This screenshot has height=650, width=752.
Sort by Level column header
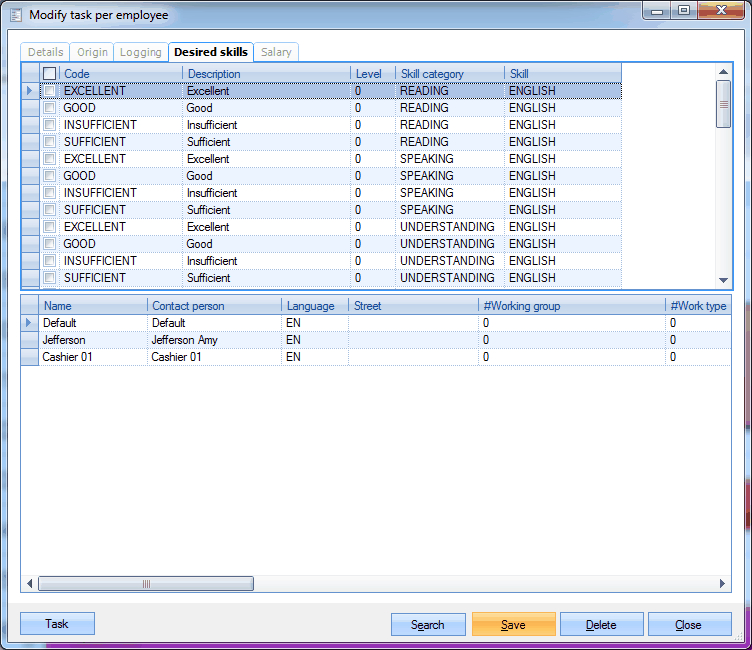(x=373, y=73)
